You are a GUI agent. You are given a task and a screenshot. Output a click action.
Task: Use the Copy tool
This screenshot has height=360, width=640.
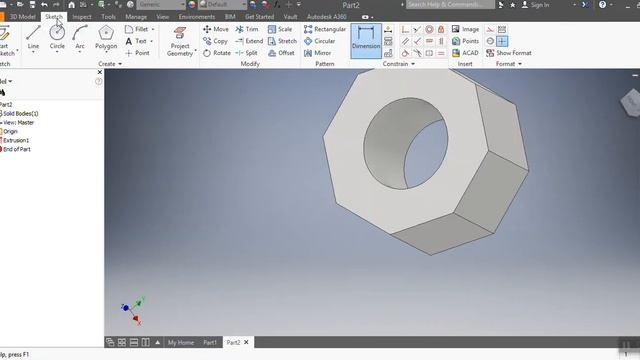tap(216, 41)
